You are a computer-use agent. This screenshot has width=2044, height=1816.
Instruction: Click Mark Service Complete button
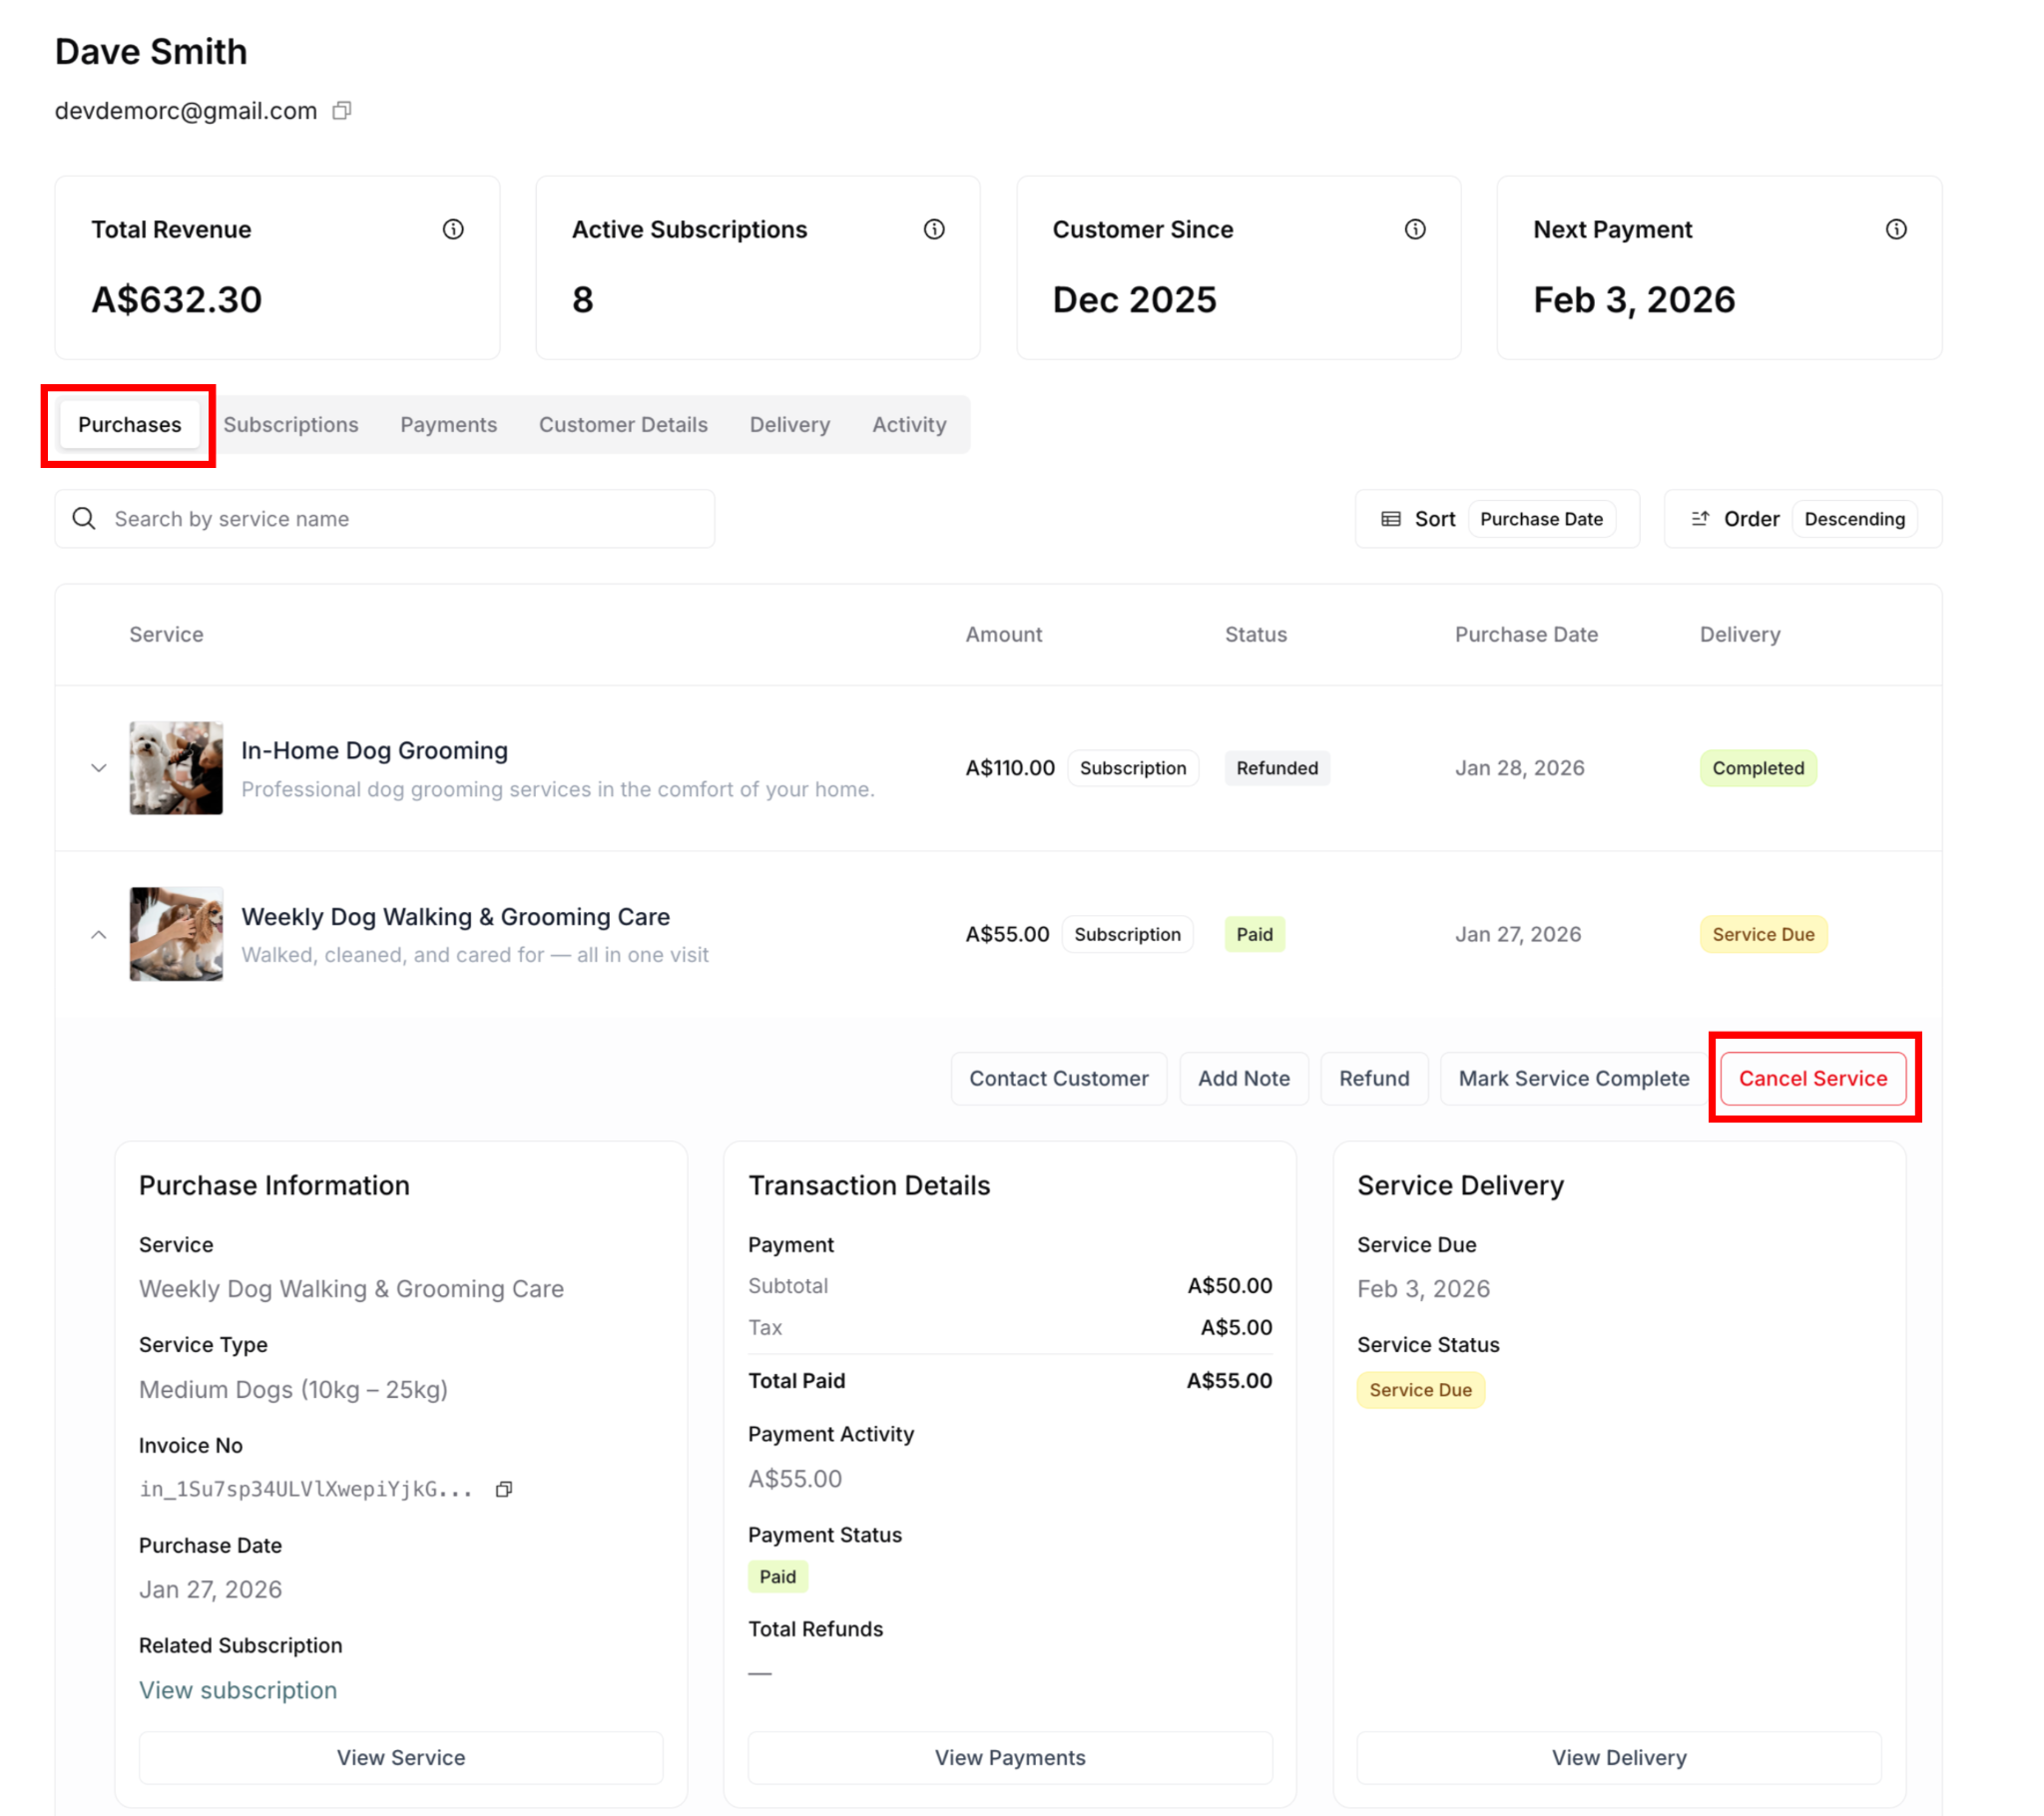click(1573, 1078)
